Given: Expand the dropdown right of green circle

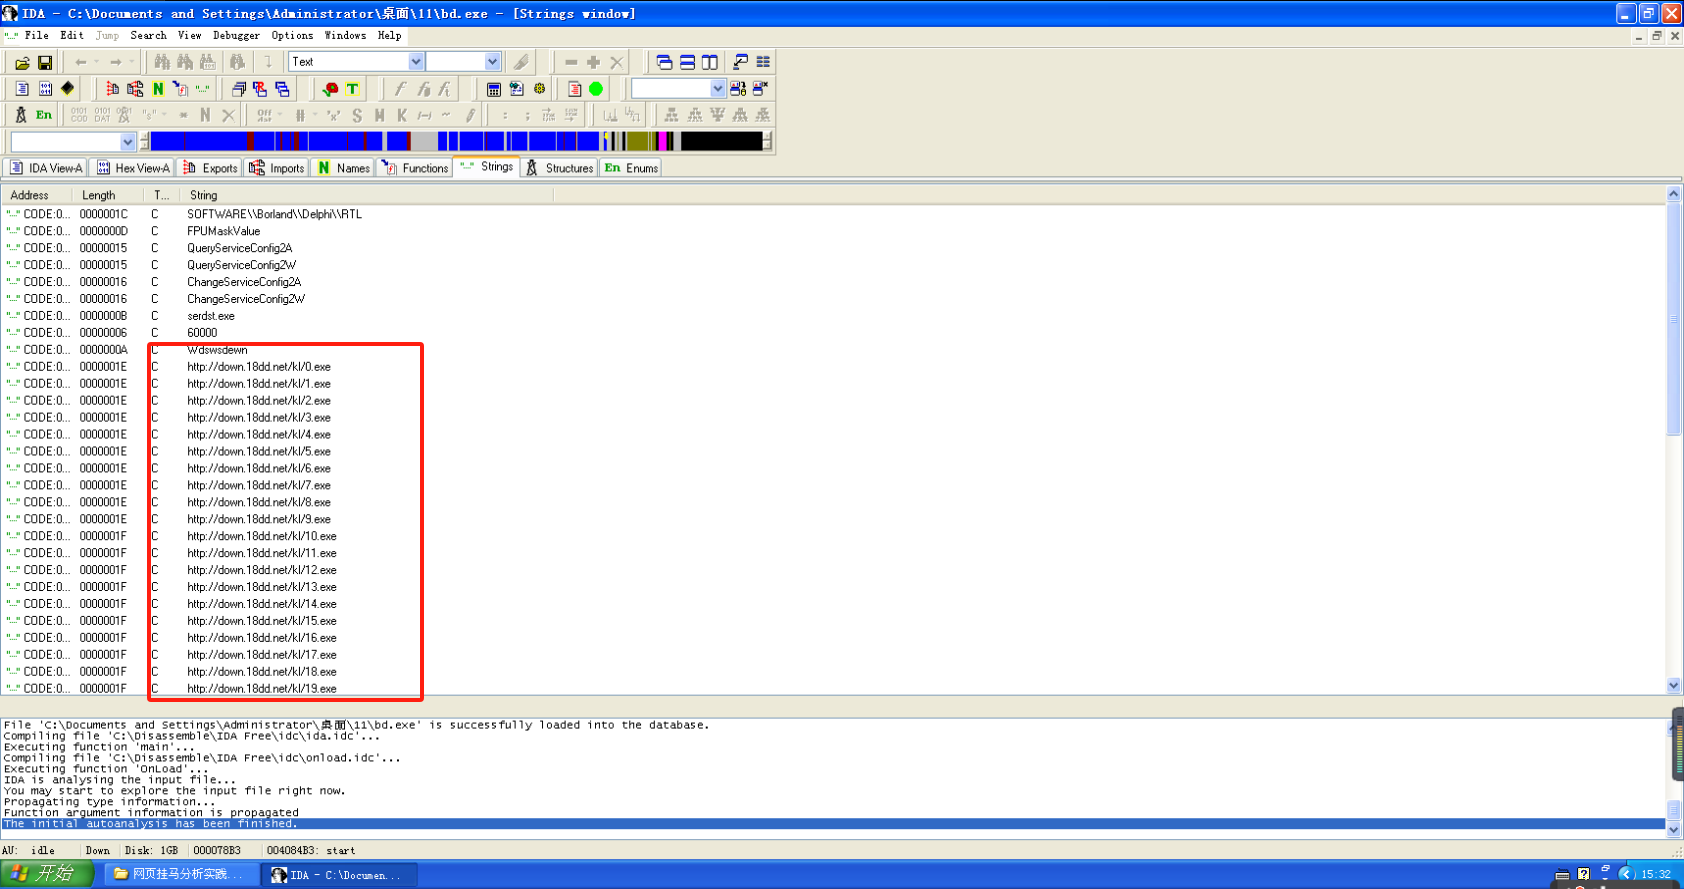Looking at the screenshot, I should tap(717, 89).
